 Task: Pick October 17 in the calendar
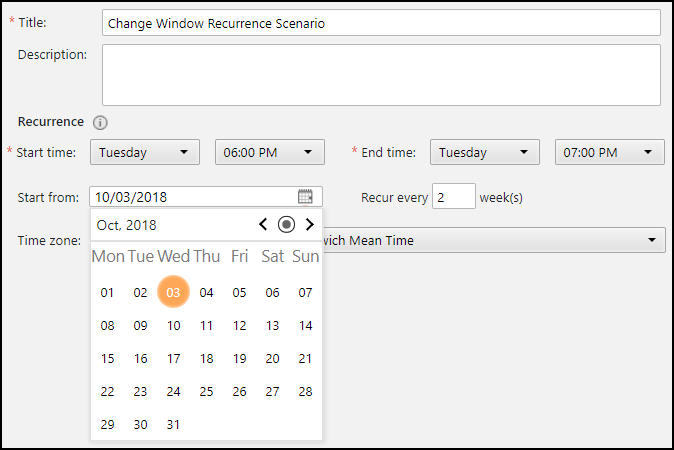click(174, 359)
